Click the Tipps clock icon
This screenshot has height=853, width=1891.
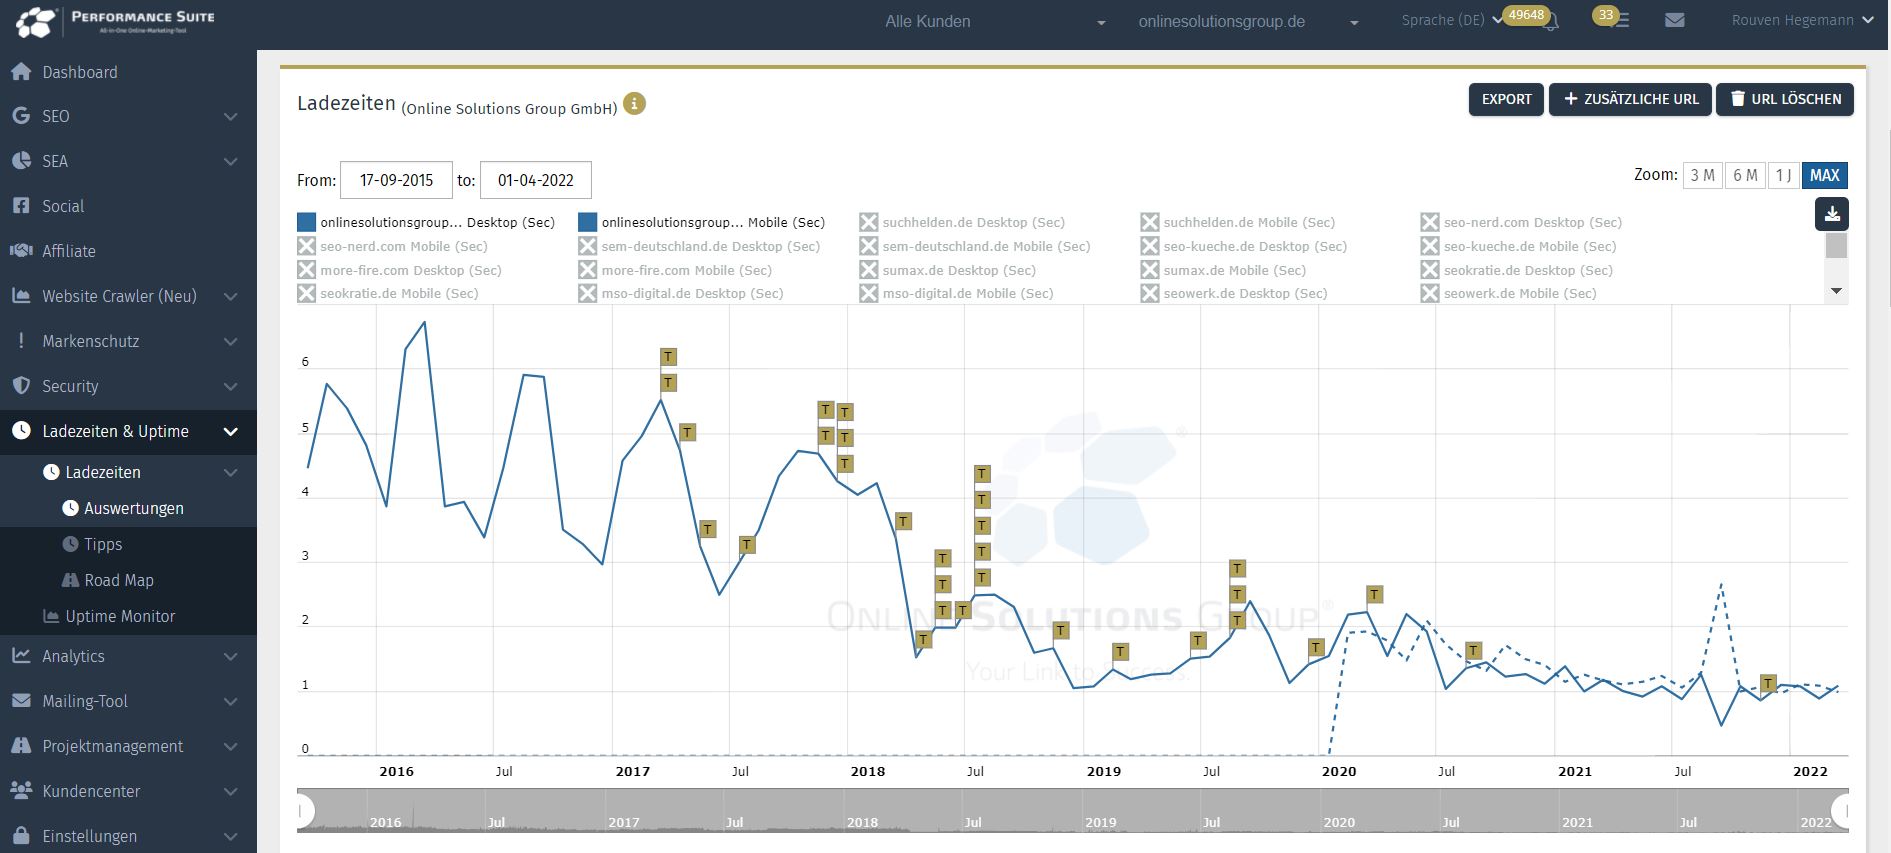pyautogui.click(x=70, y=544)
